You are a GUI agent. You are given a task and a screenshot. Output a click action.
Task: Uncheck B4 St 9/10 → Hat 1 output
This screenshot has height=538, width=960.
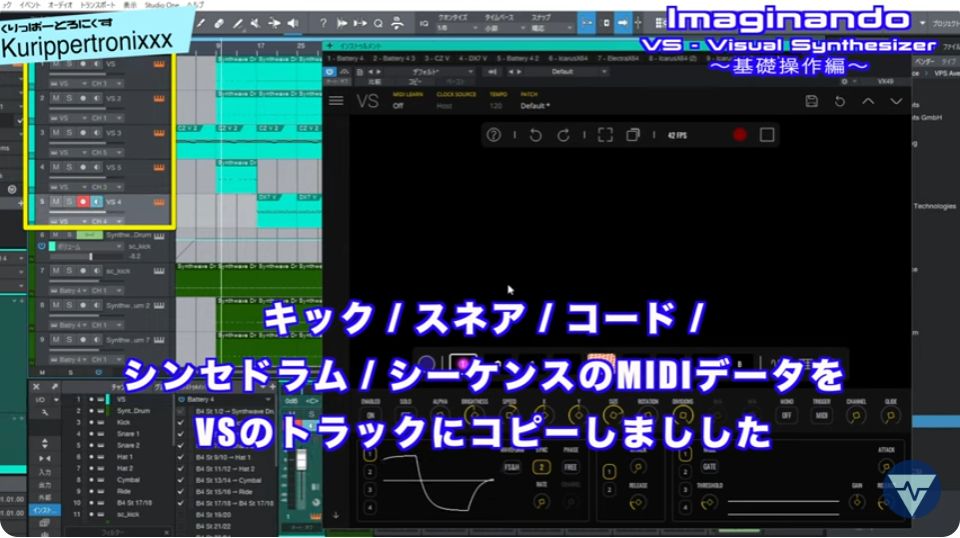(x=181, y=457)
